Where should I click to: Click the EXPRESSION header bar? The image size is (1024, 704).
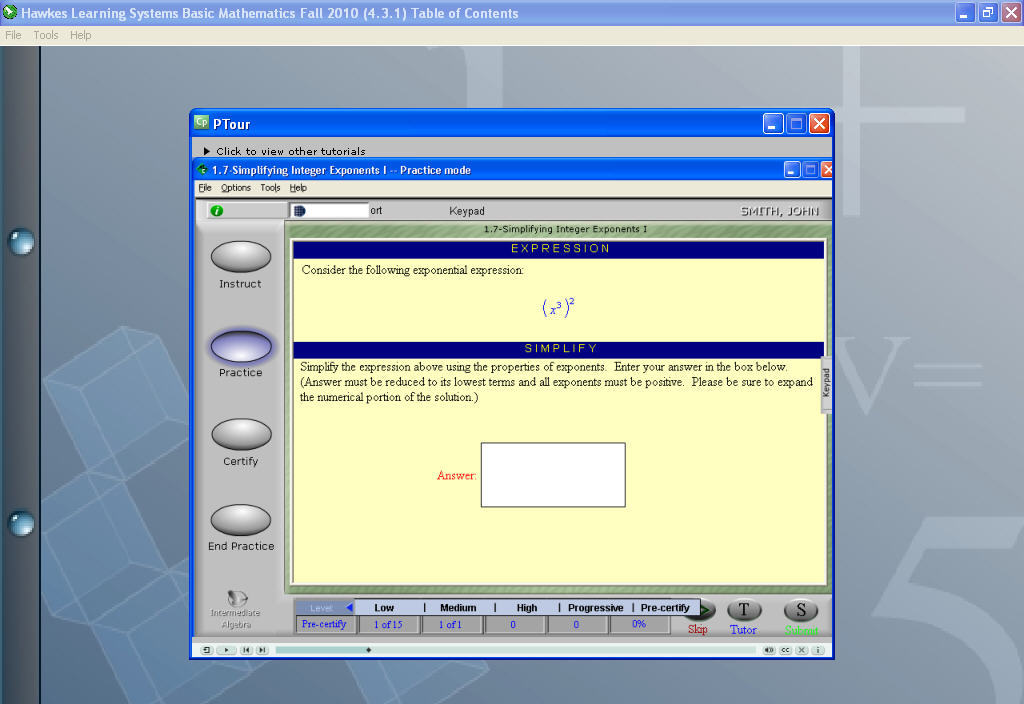(559, 249)
